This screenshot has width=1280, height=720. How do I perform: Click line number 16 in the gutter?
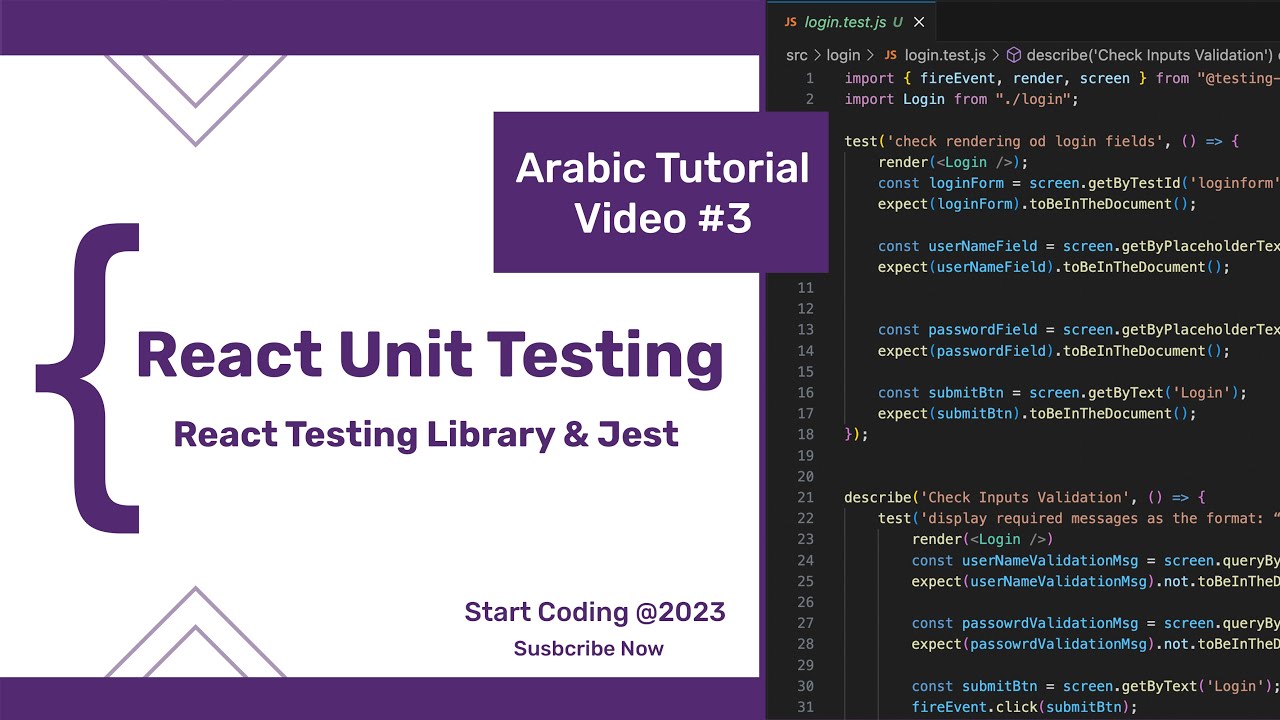pos(805,392)
